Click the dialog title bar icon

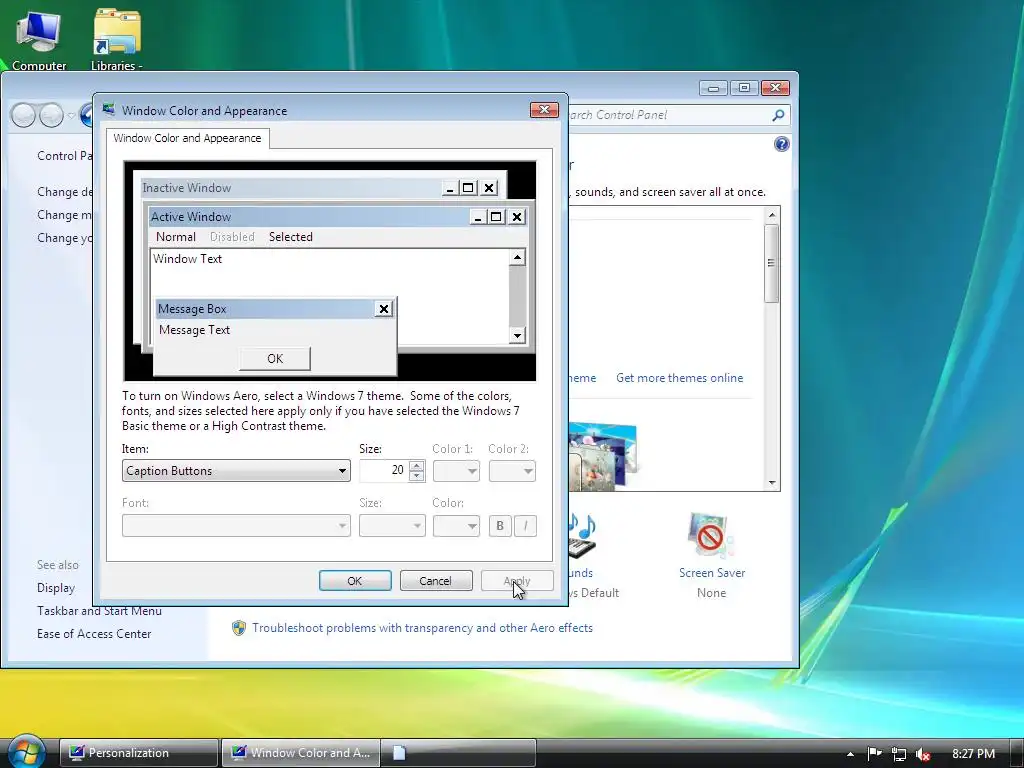pyautogui.click(x=108, y=110)
